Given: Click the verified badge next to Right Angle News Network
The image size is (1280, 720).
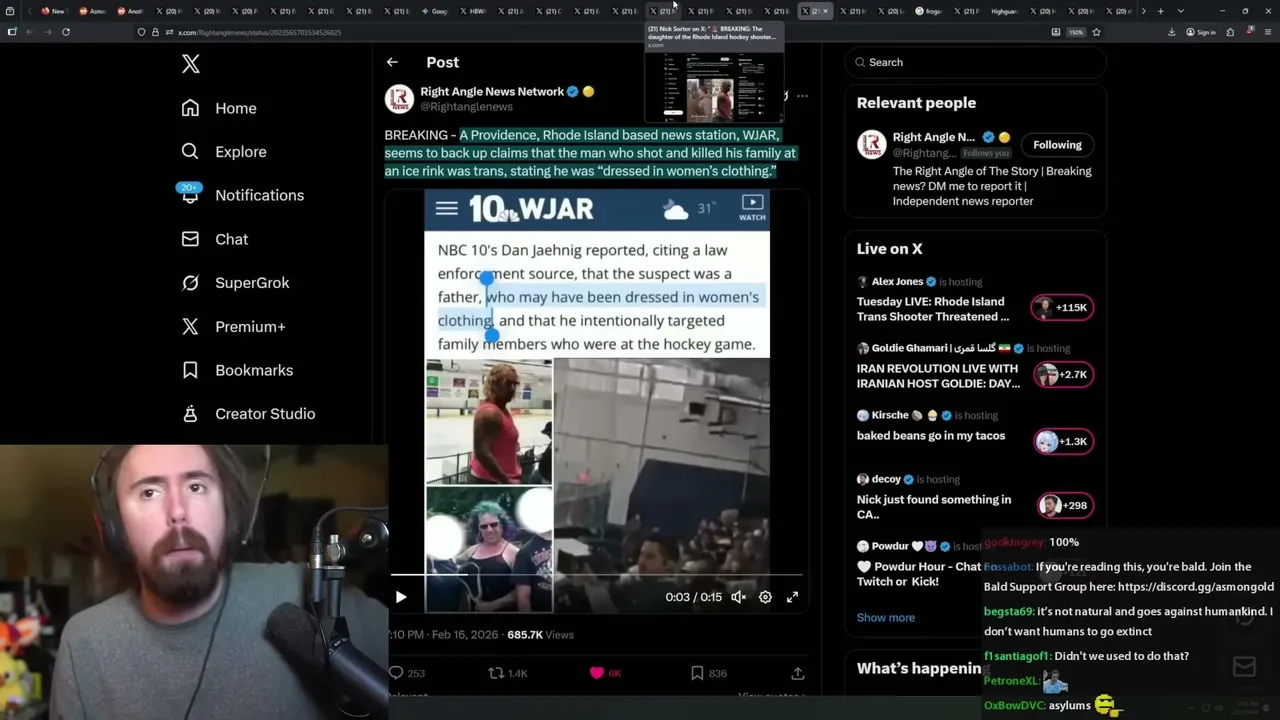Looking at the screenshot, I should (573, 91).
